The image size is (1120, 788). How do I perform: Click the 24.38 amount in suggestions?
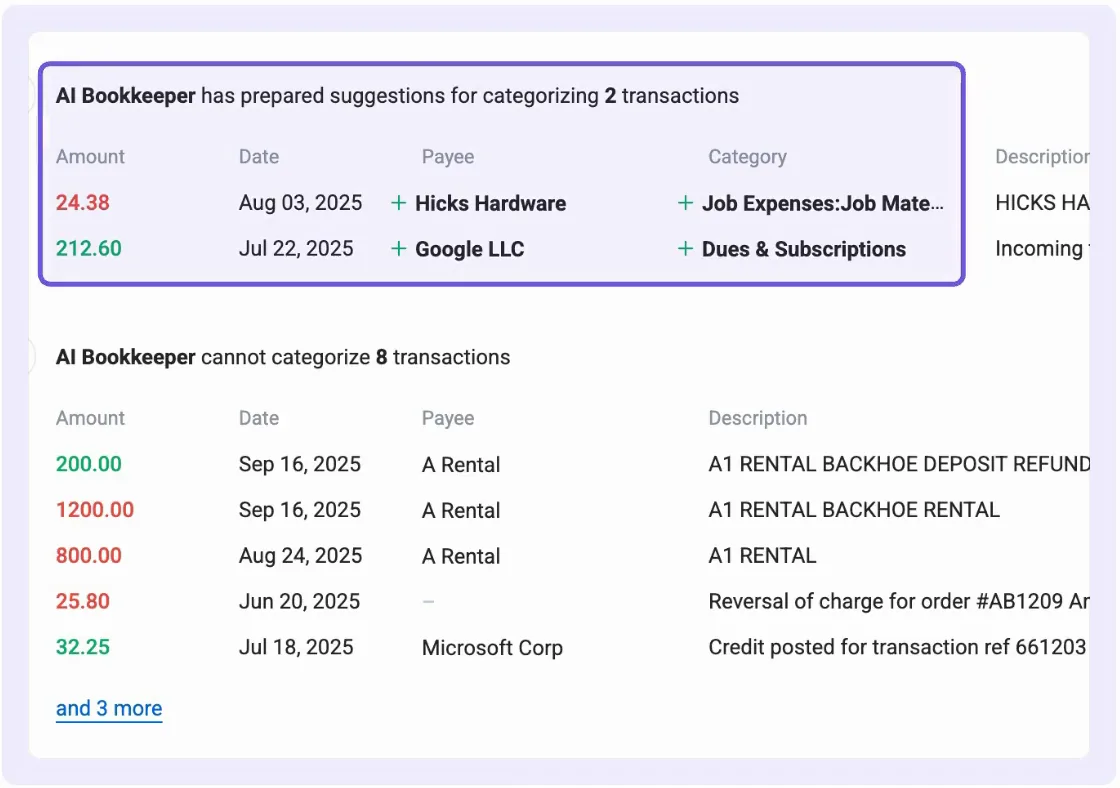(83, 203)
